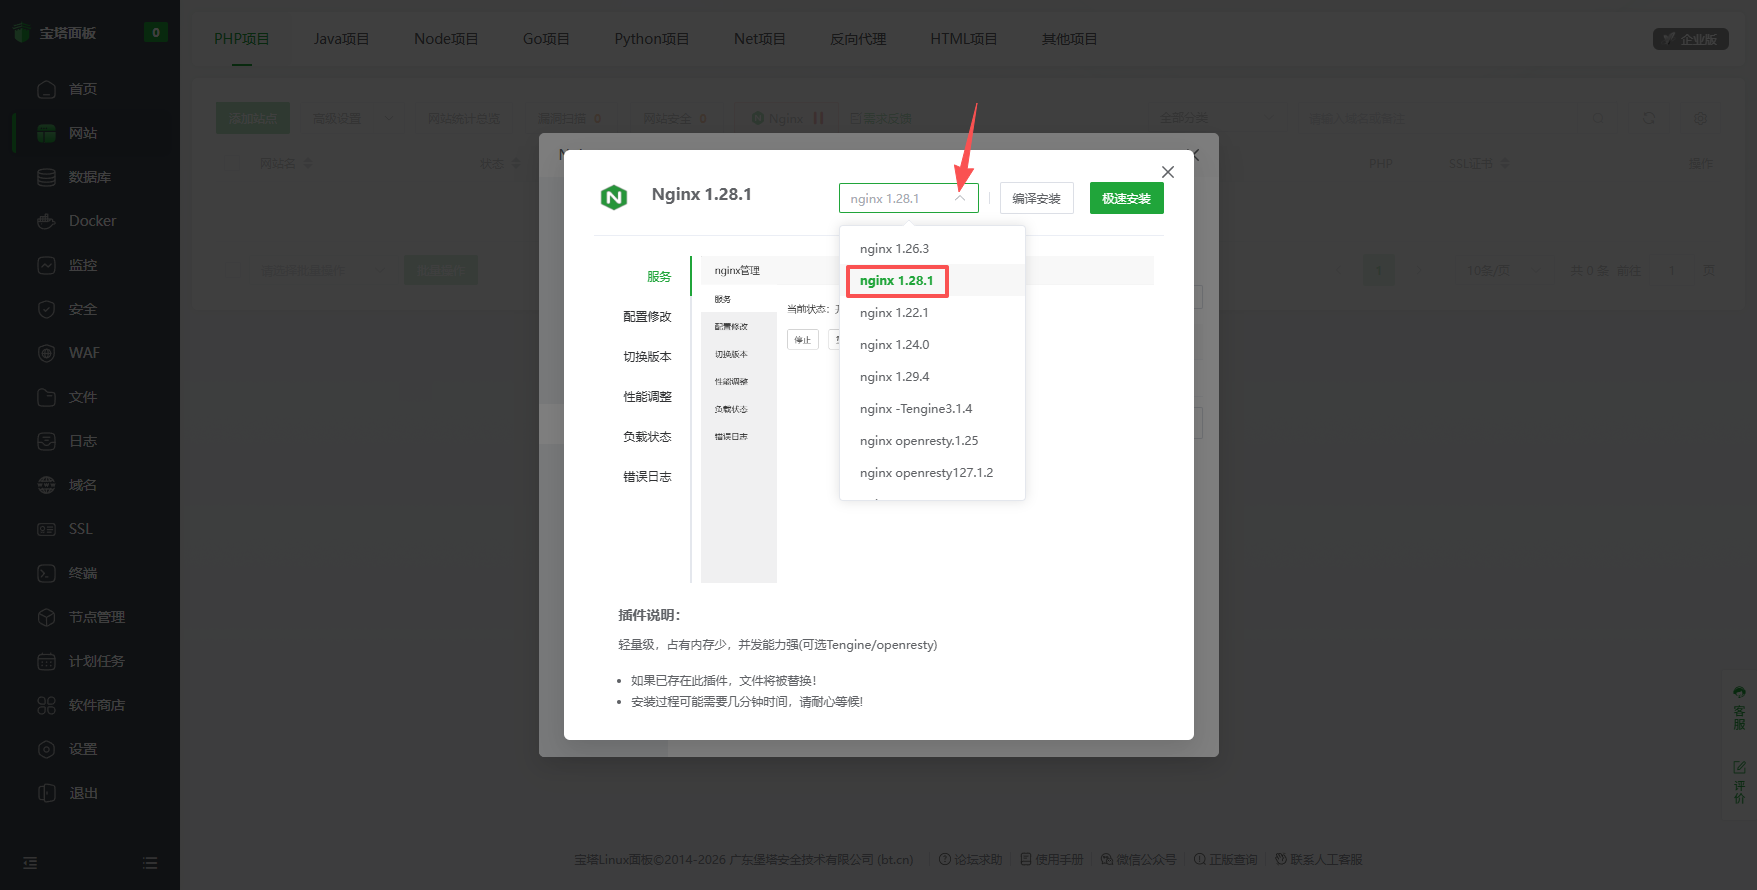Click the 编译安装 compile install button
This screenshot has height=890, width=1757.
pos(1036,198)
